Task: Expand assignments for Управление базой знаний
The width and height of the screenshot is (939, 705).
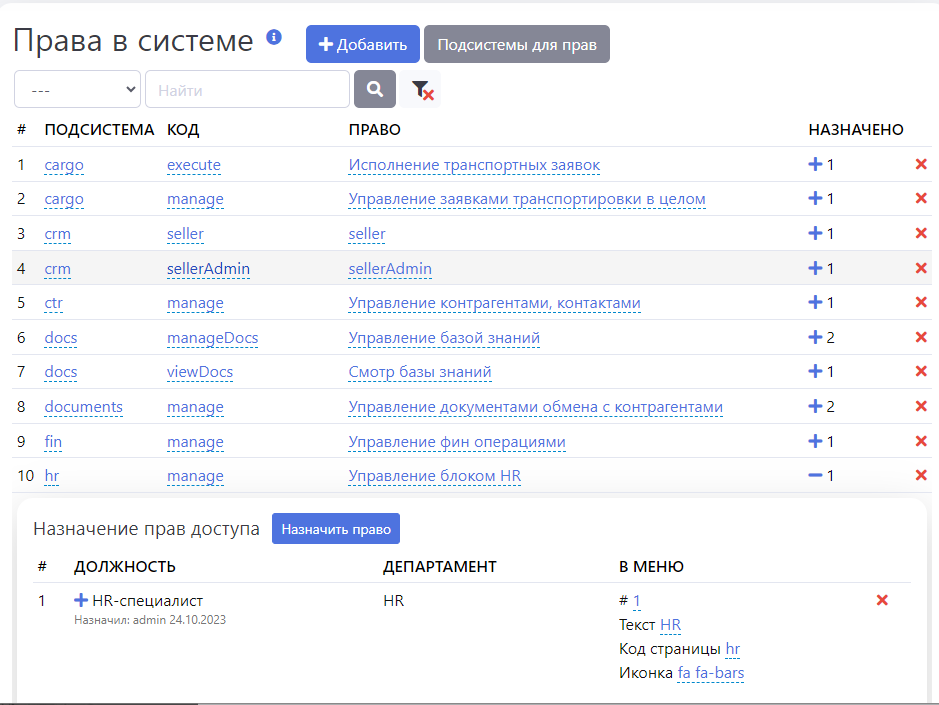Action: 815,338
